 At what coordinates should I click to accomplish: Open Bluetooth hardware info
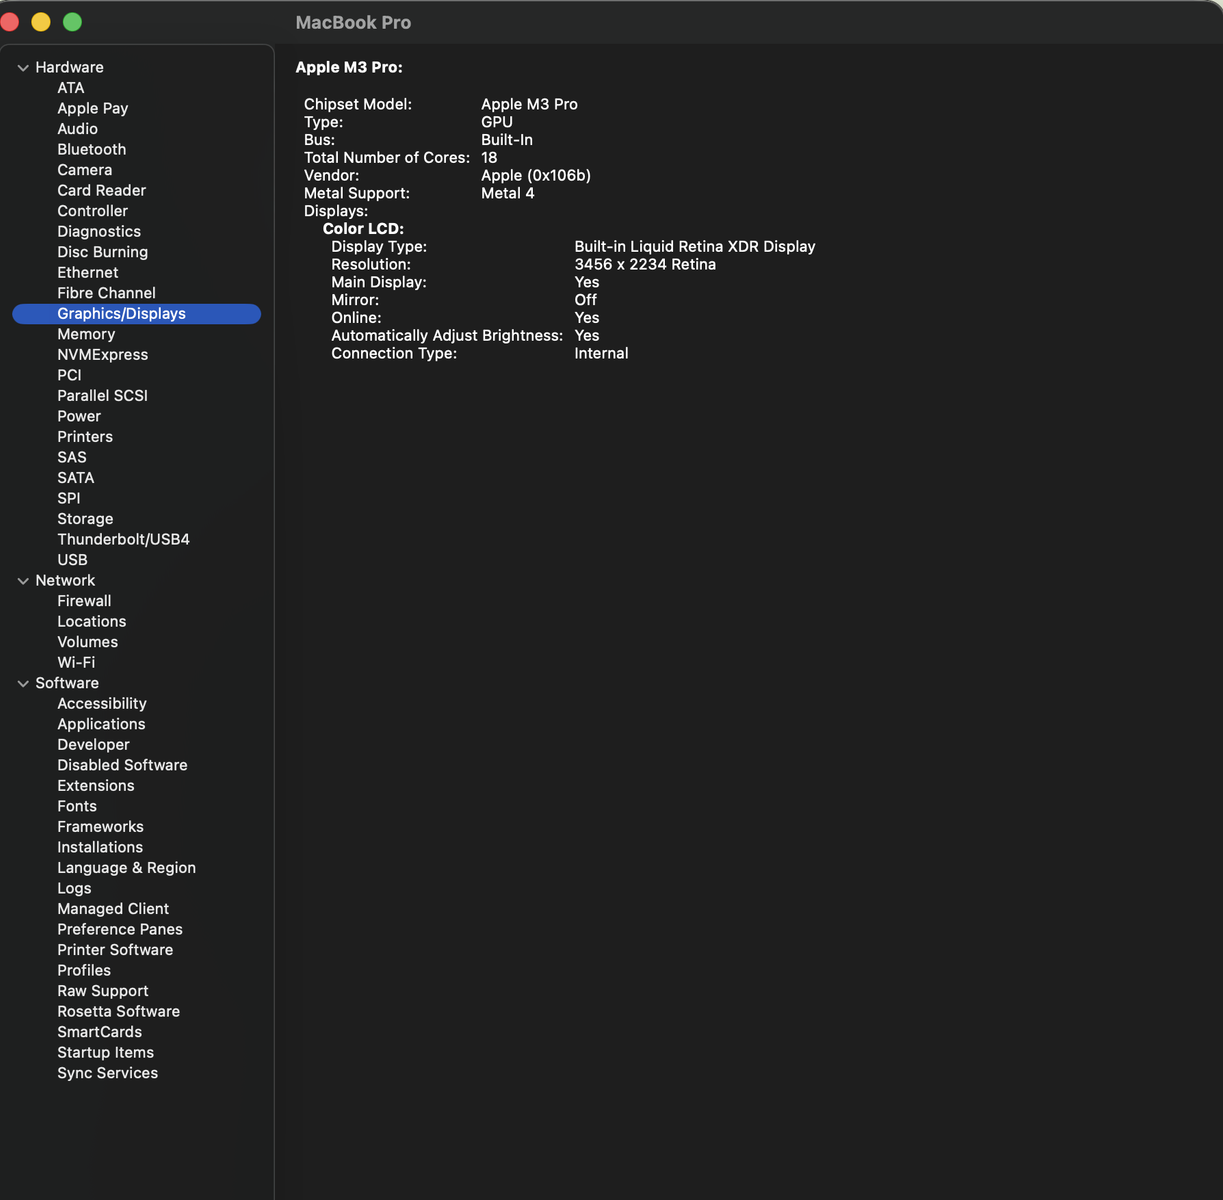(92, 149)
